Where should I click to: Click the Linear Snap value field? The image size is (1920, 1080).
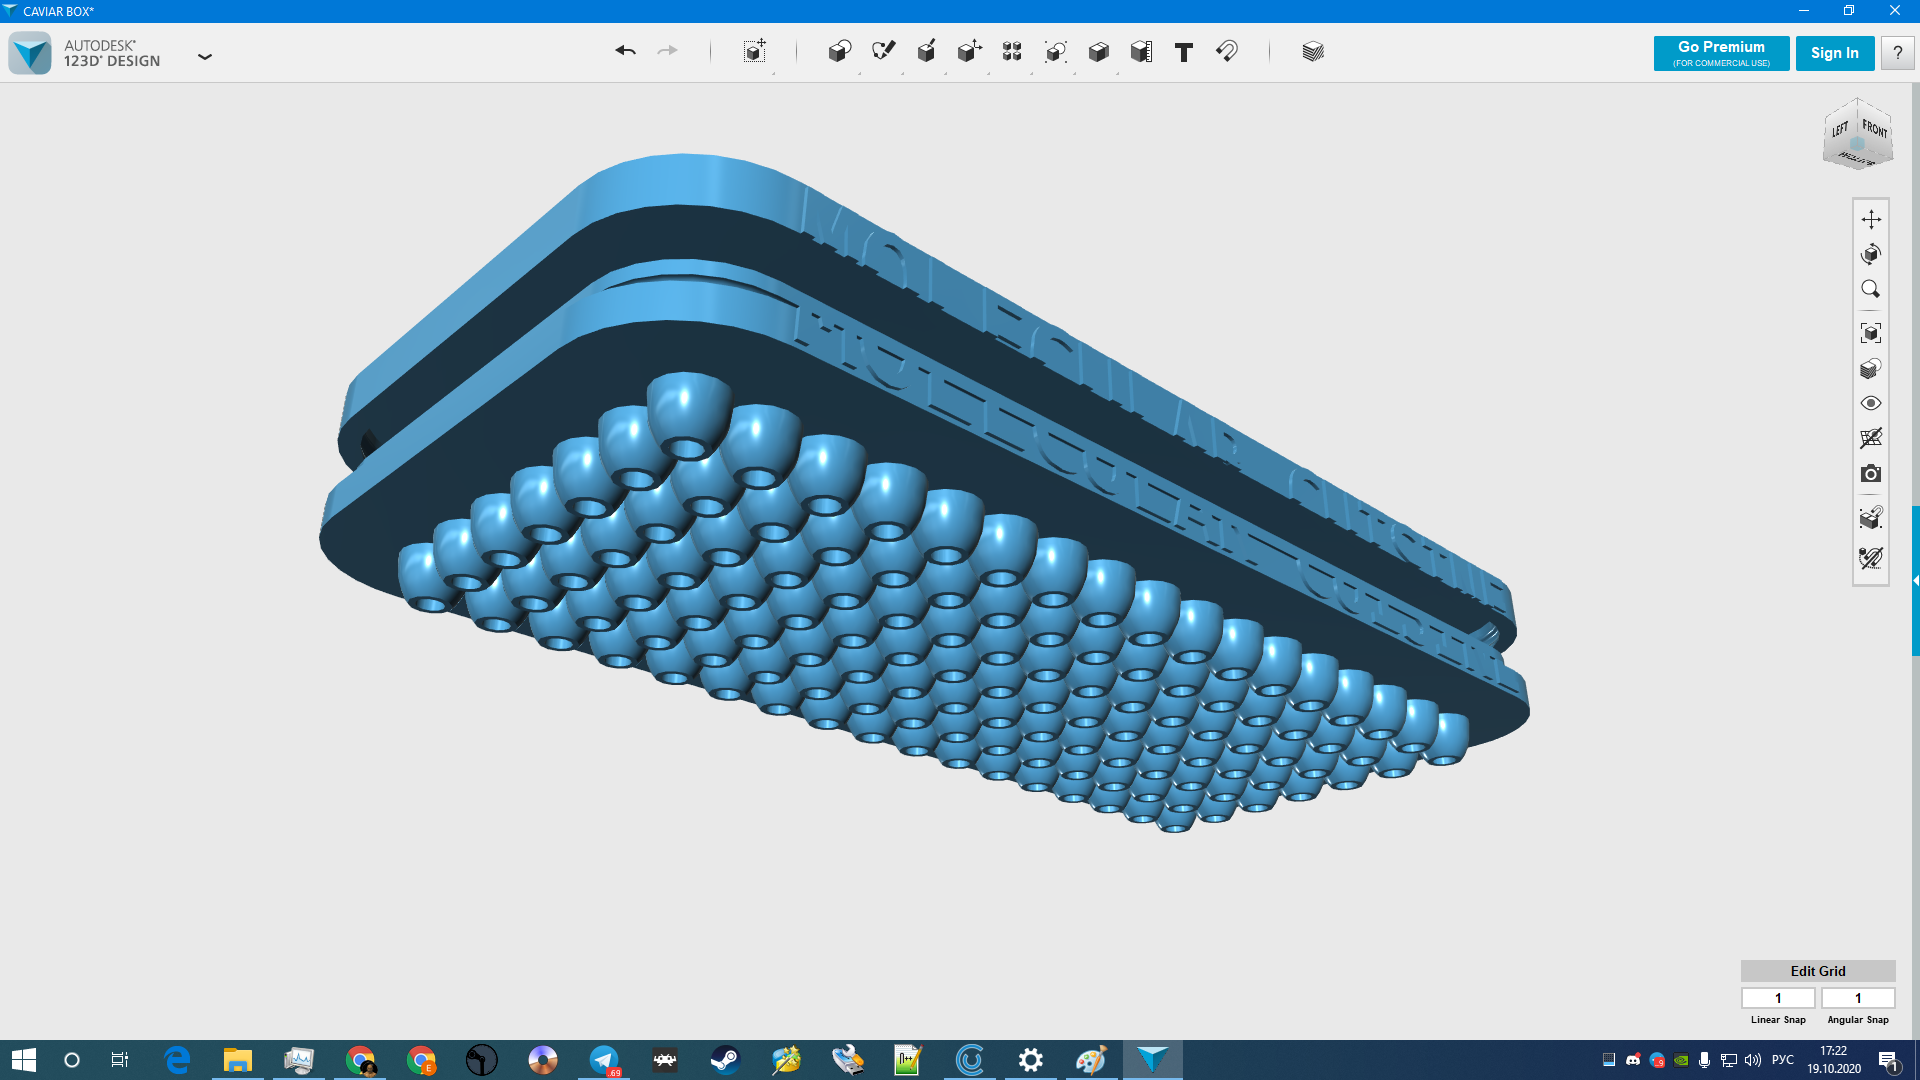tap(1778, 998)
